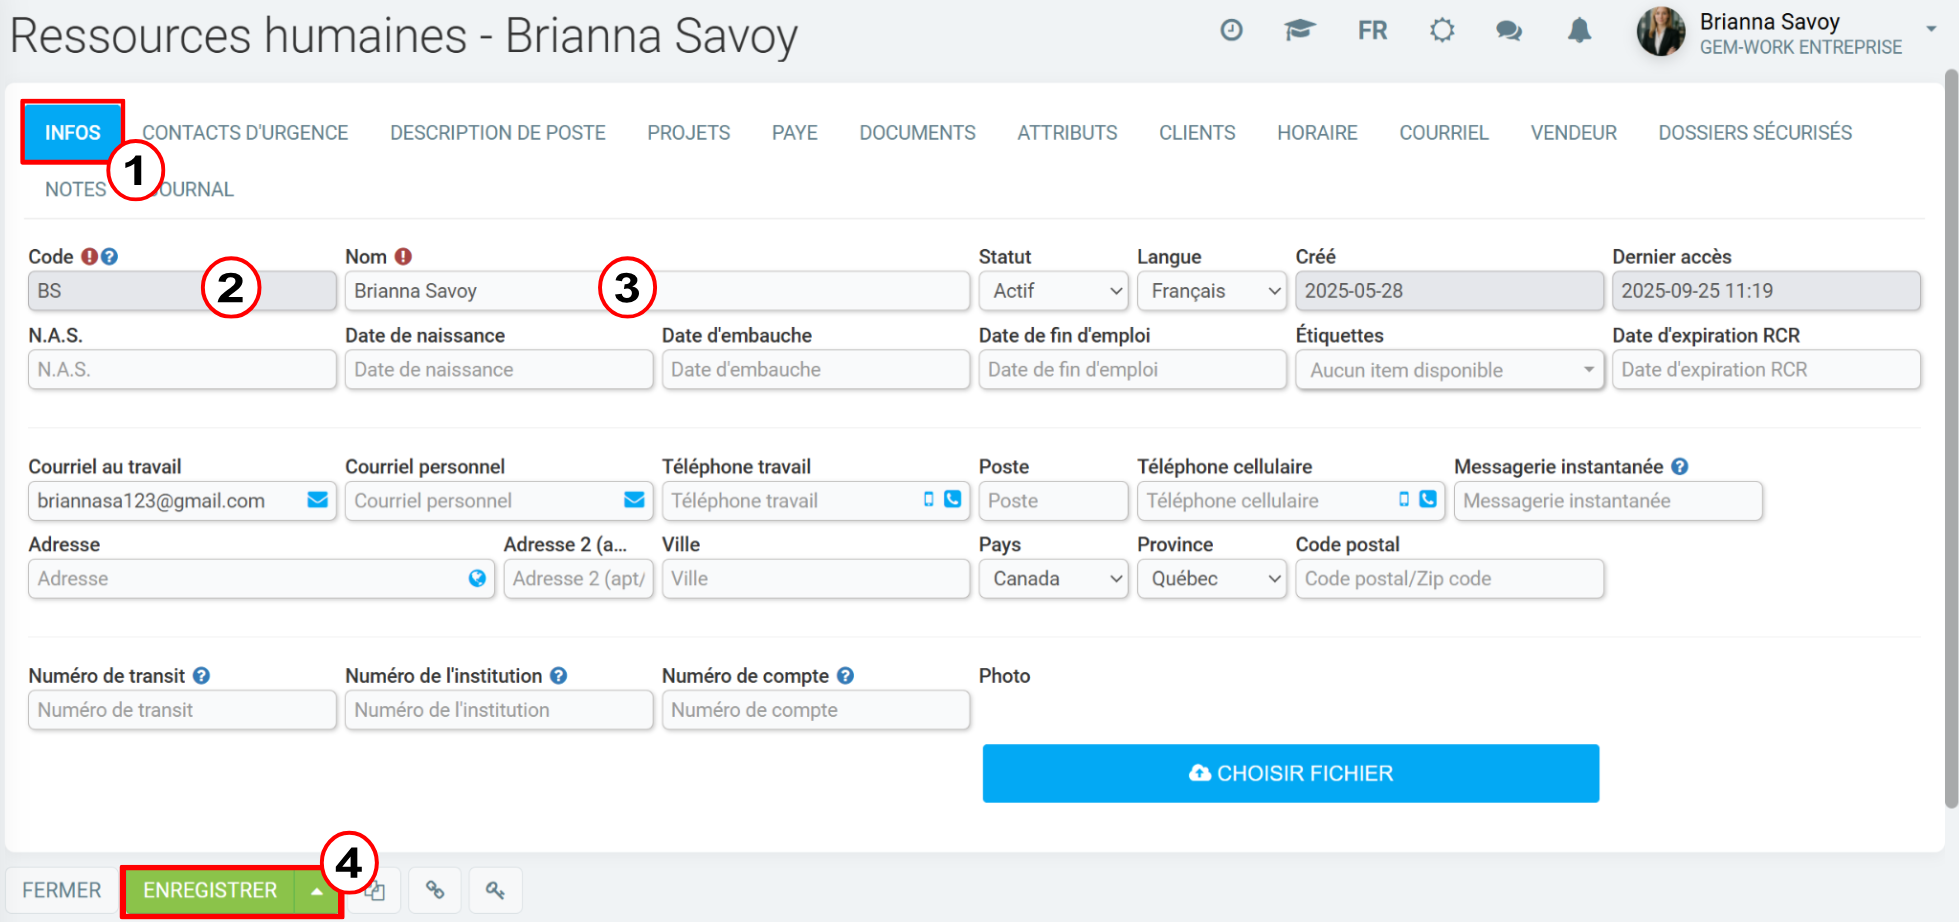Image resolution: width=1960 pixels, height=923 pixels.
Task: Click the N.A.S. input field
Action: [182, 370]
